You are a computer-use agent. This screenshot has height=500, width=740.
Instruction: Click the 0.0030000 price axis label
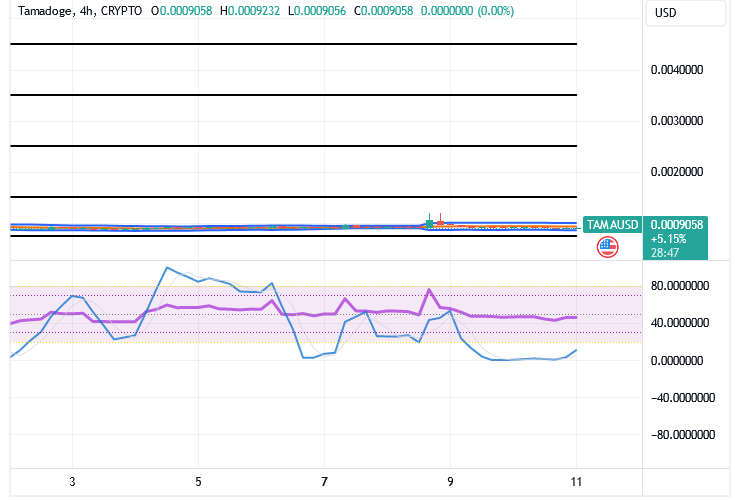coord(677,121)
